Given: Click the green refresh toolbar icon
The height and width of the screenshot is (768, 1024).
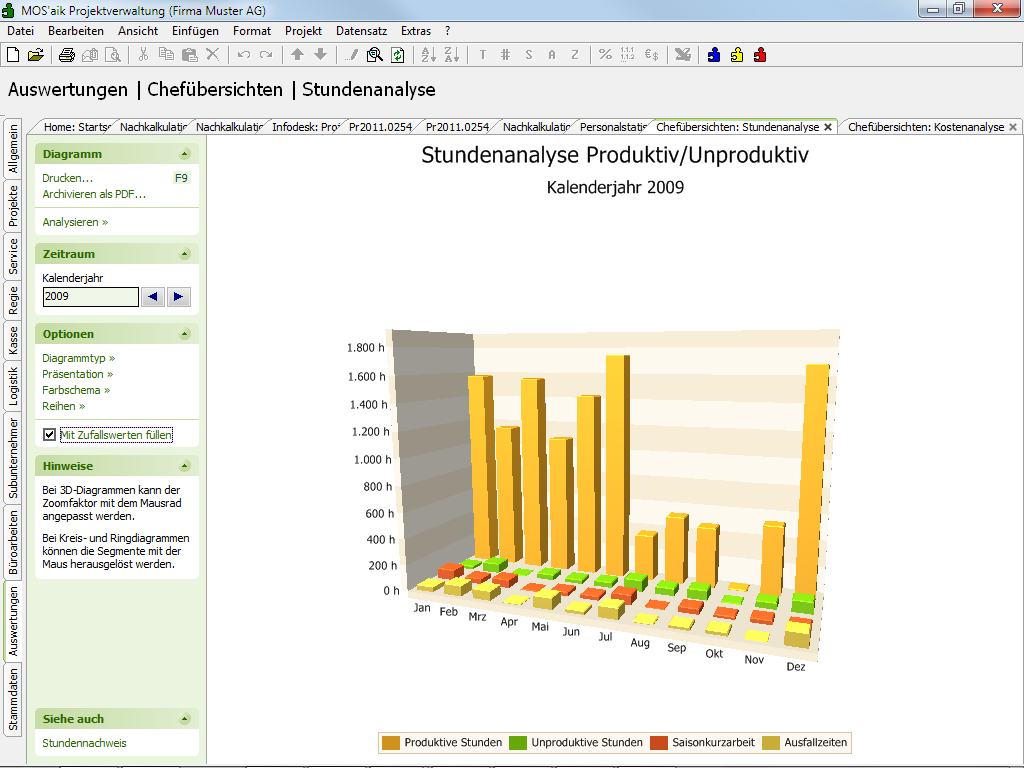Looking at the screenshot, I should point(397,55).
